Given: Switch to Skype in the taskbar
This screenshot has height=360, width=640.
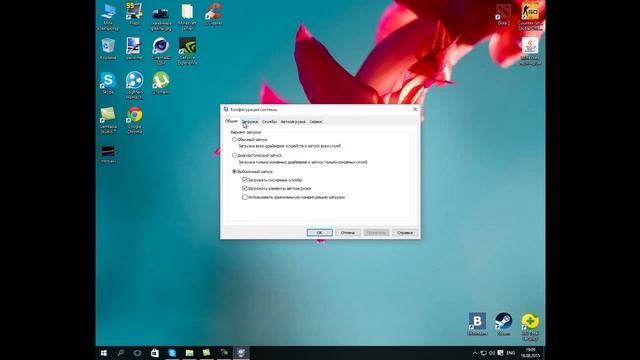Looking at the screenshot, I should 172,353.
